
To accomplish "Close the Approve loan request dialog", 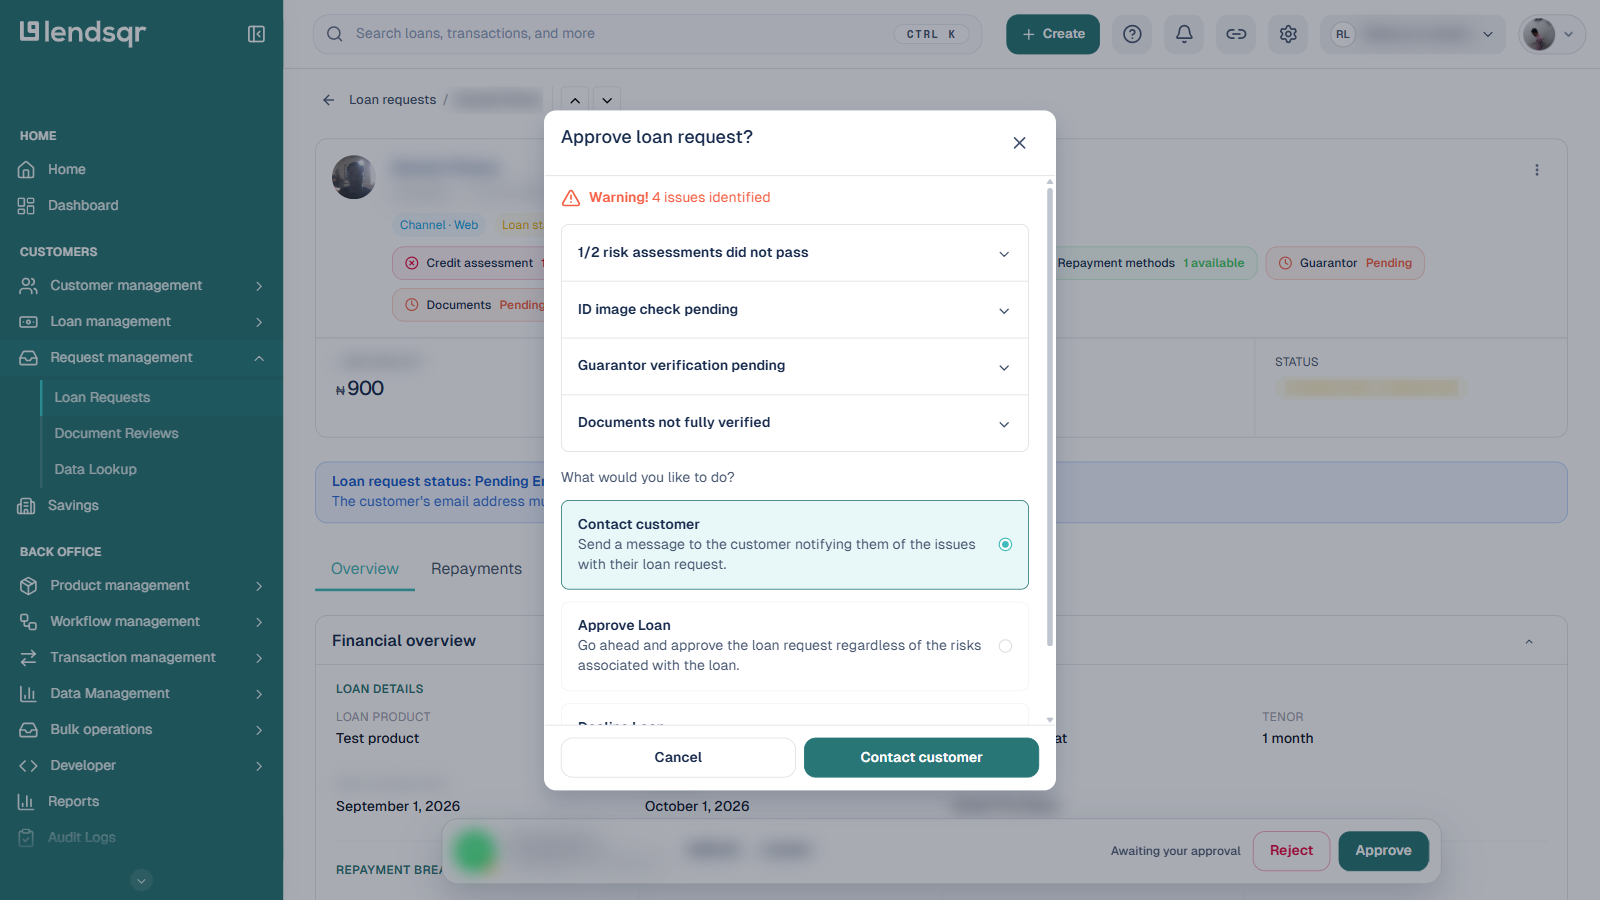I will click(x=1019, y=143).
